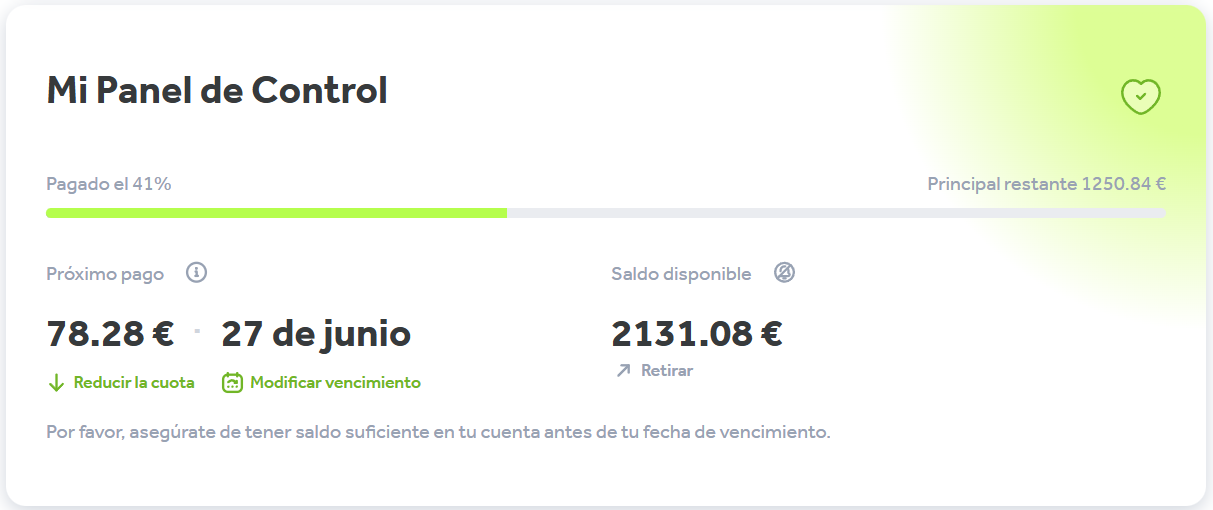Viewport: 1213px width, 510px height.
Task: Click the gray unfilled part of progress bar
Action: point(836,213)
